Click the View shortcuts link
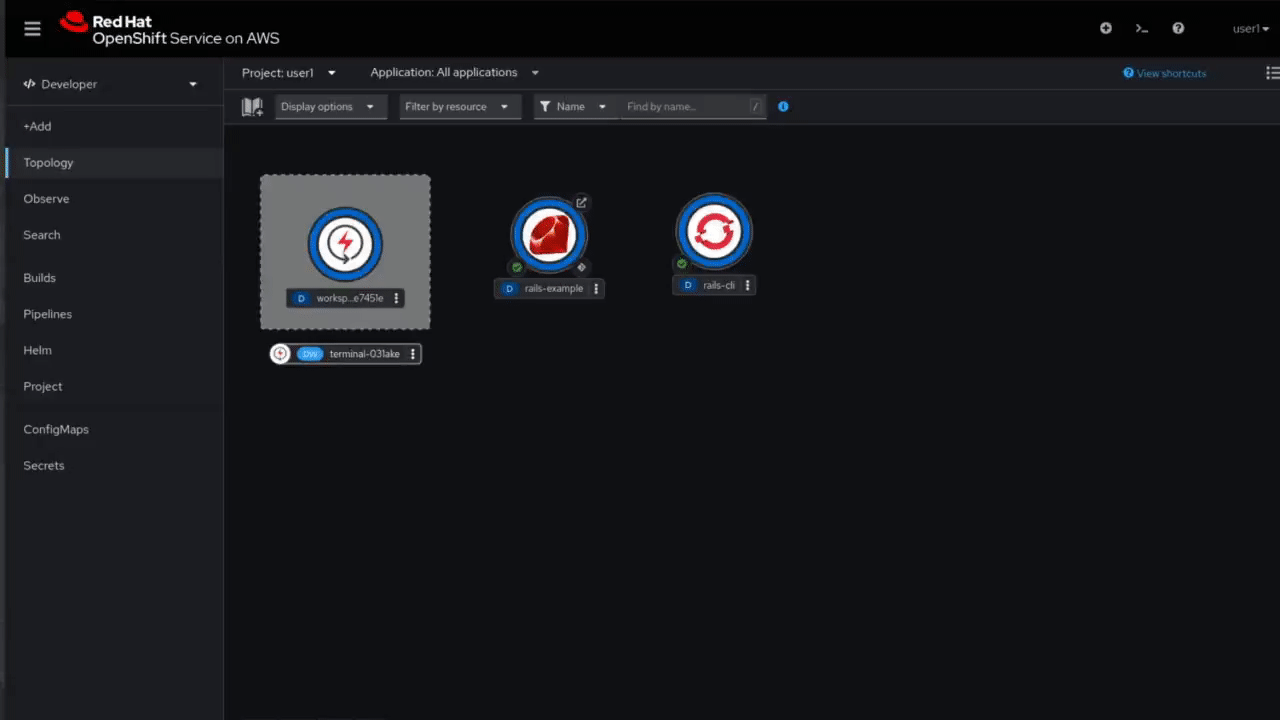Viewport: 1280px width, 720px height. point(1164,73)
